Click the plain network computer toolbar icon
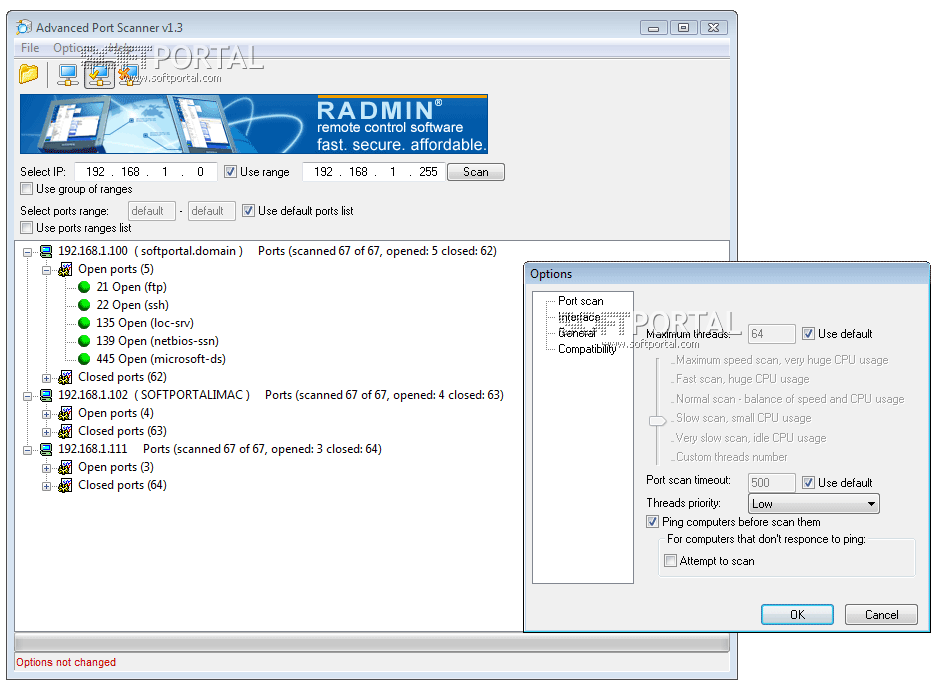 (68, 75)
